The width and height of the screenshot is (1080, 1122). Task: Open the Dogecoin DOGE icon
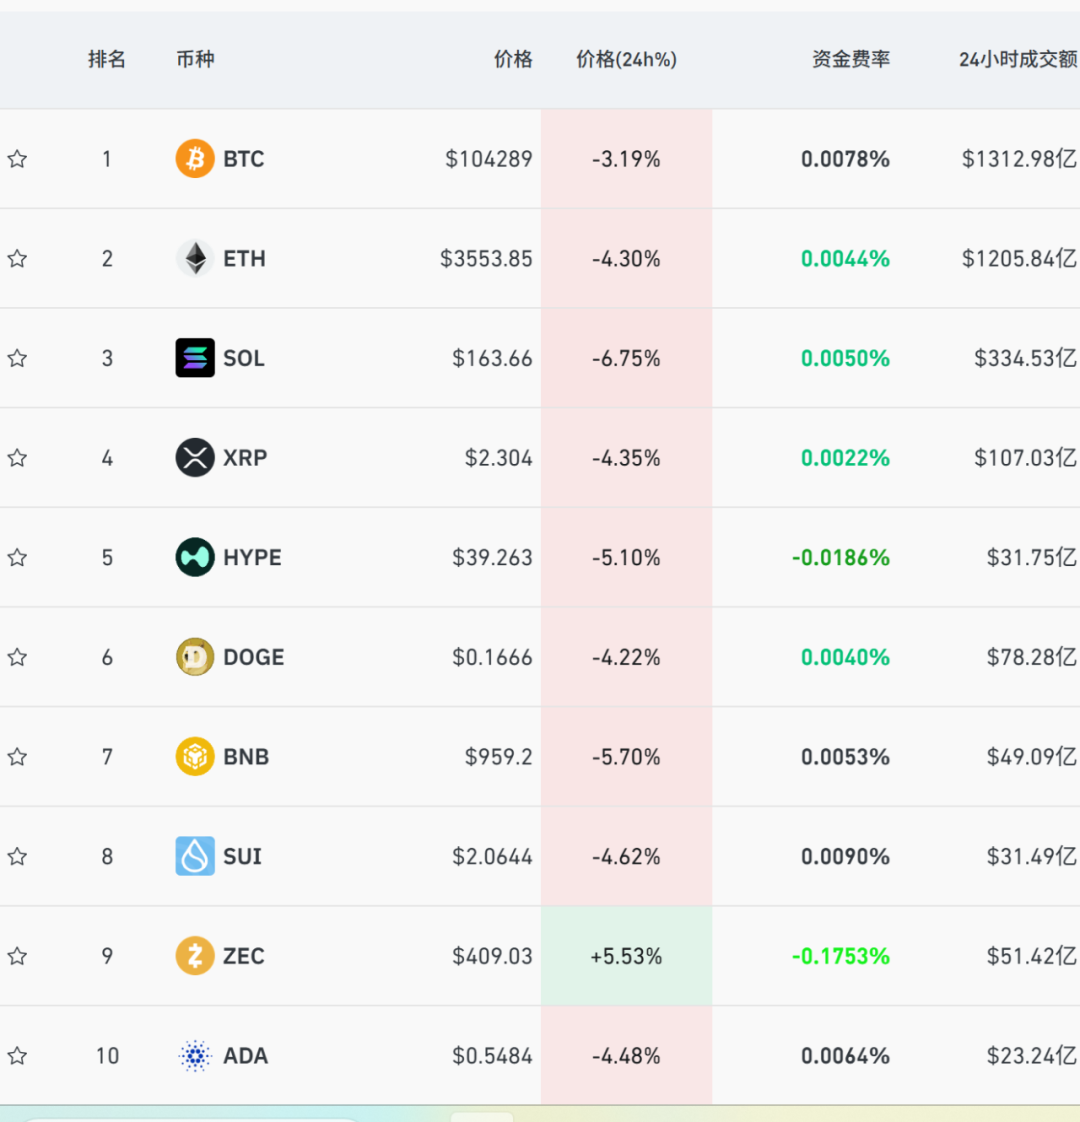195,657
